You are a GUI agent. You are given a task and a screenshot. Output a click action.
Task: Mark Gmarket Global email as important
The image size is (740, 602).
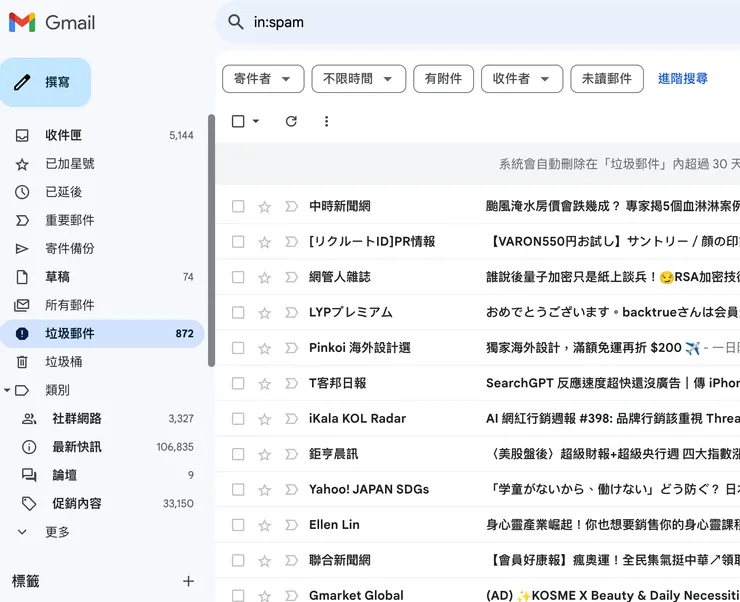click(x=292, y=595)
